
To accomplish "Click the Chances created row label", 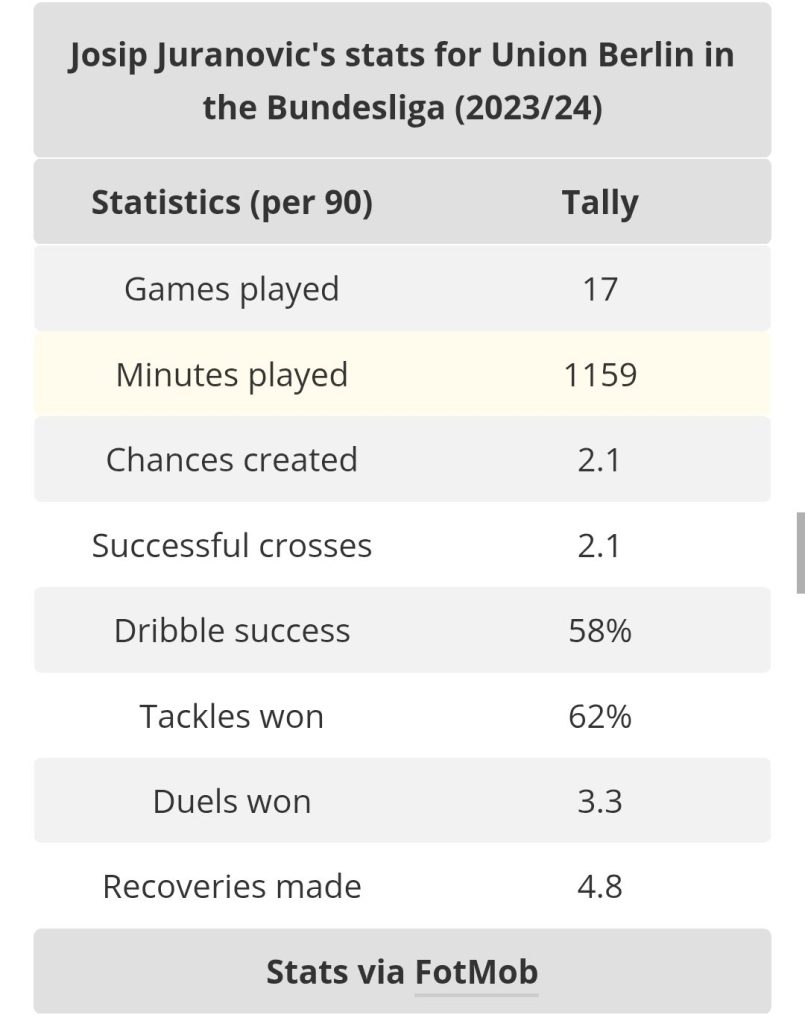I will [232, 460].
